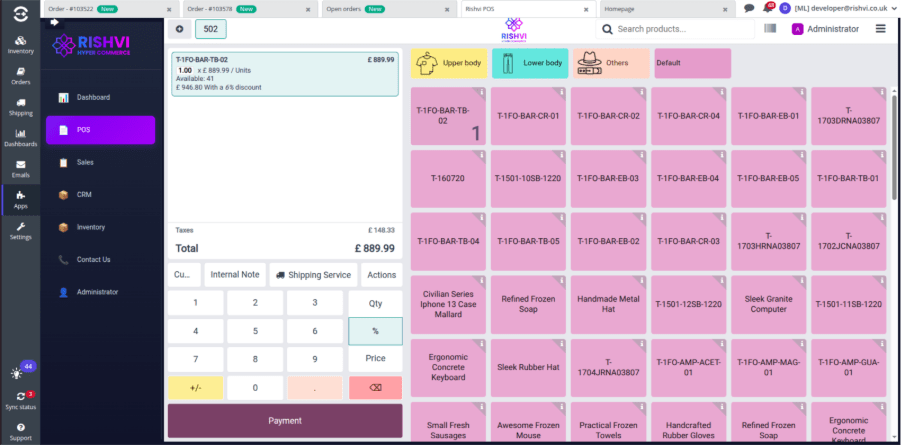Select the % discount mode

375,331
